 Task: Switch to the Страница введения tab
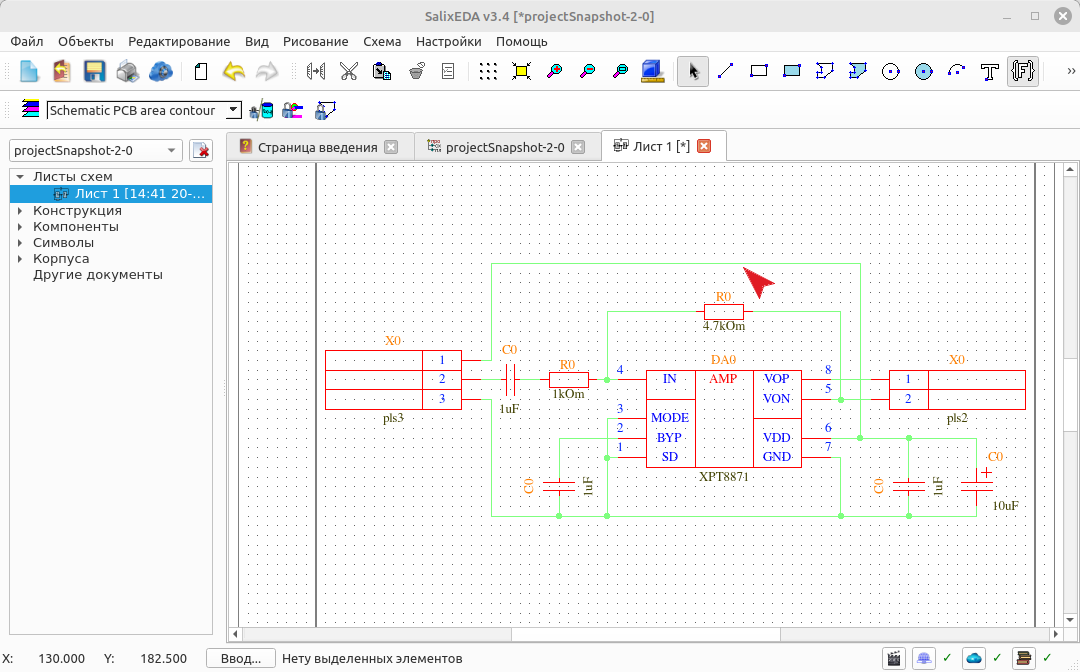318,147
